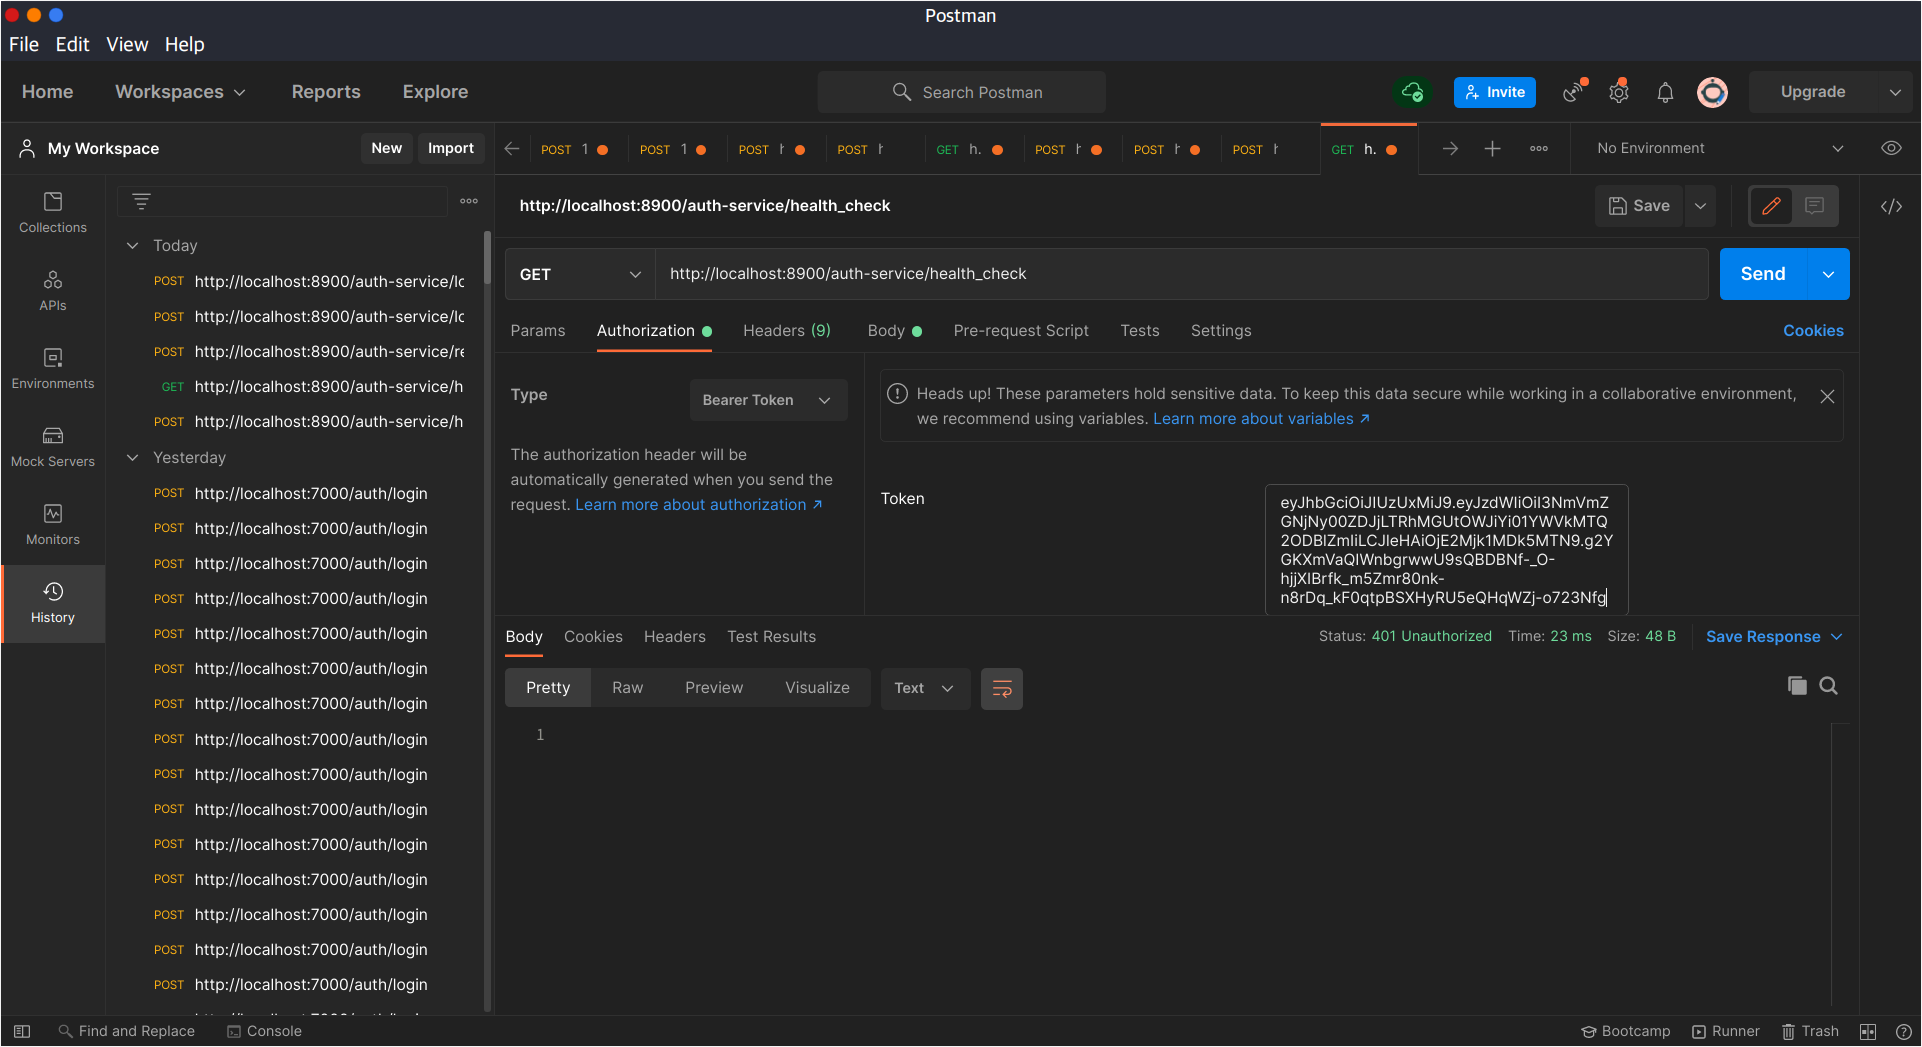Open the APIs sidebar section
The width and height of the screenshot is (1922, 1047).
(53, 291)
